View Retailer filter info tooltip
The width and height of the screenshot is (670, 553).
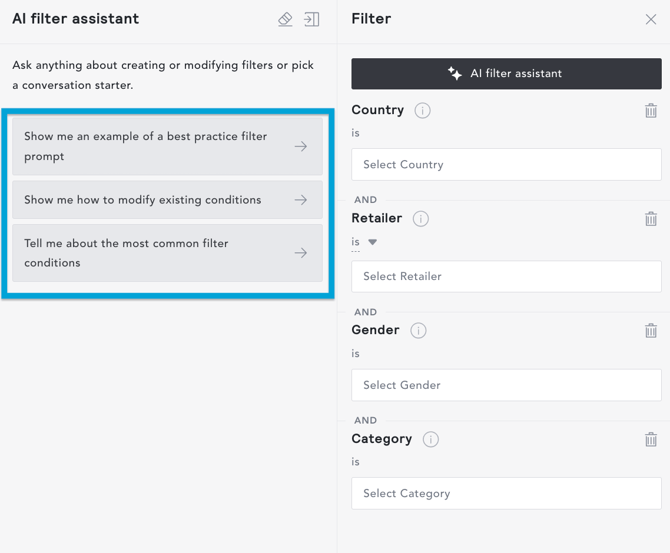click(420, 219)
